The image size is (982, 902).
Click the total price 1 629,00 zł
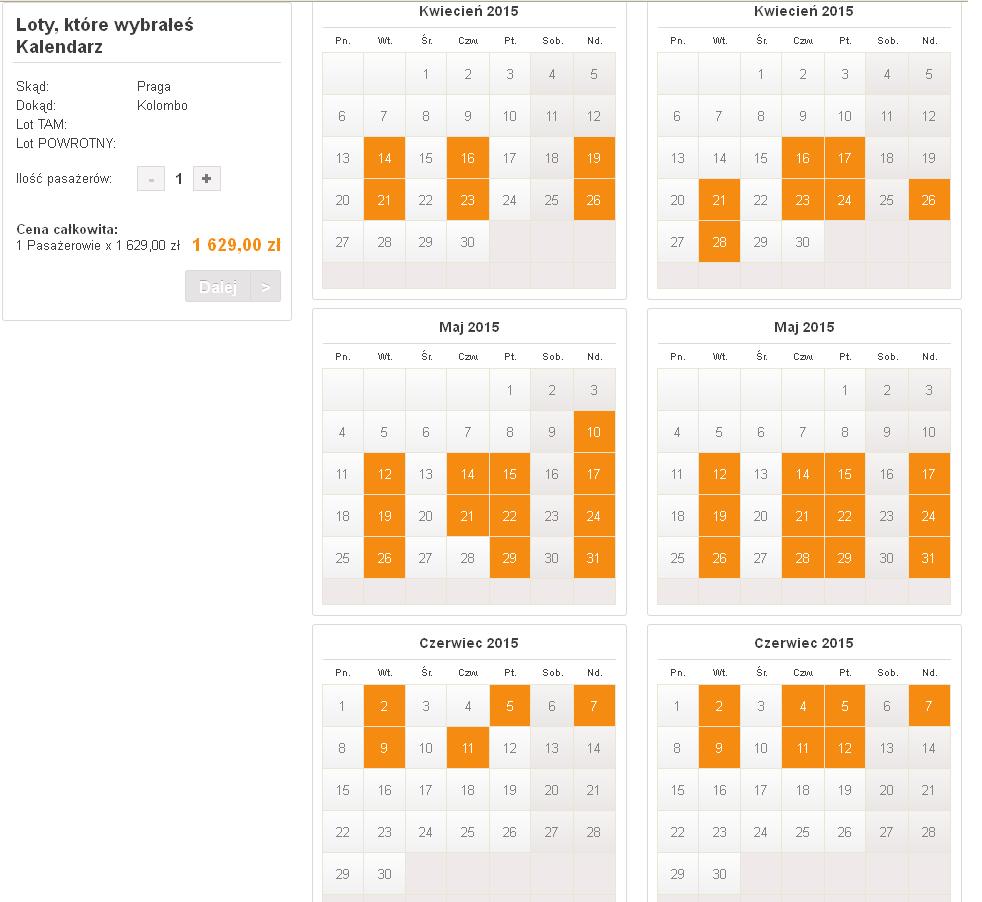[236, 245]
